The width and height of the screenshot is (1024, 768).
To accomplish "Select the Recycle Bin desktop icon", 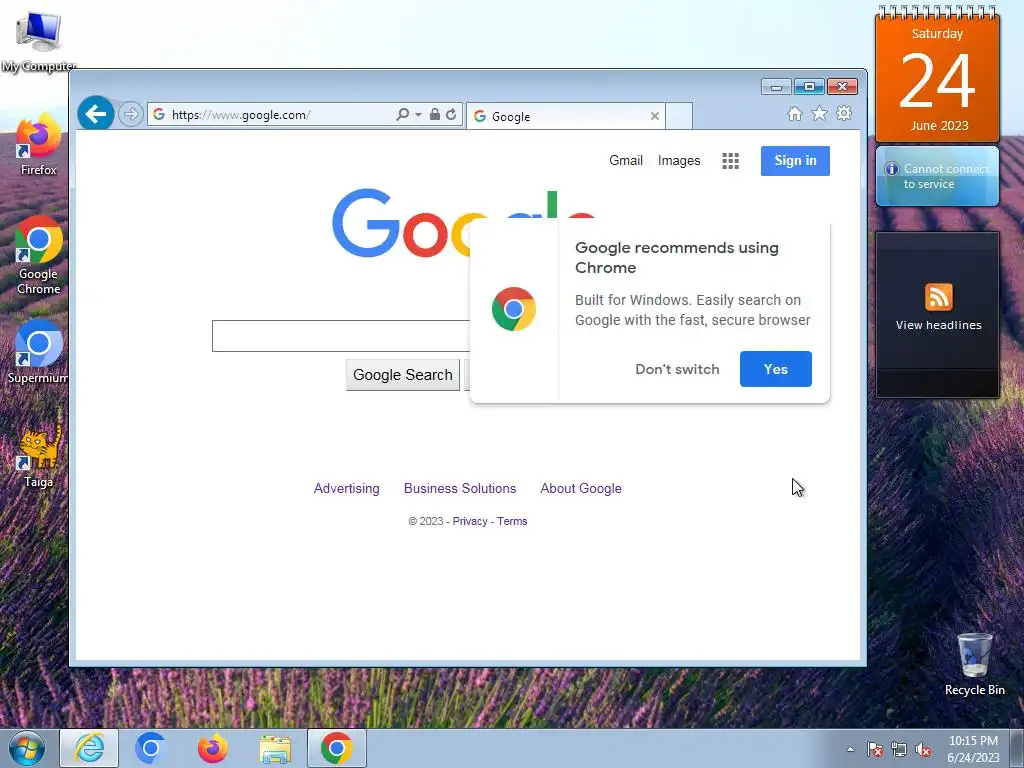I will coord(974,665).
